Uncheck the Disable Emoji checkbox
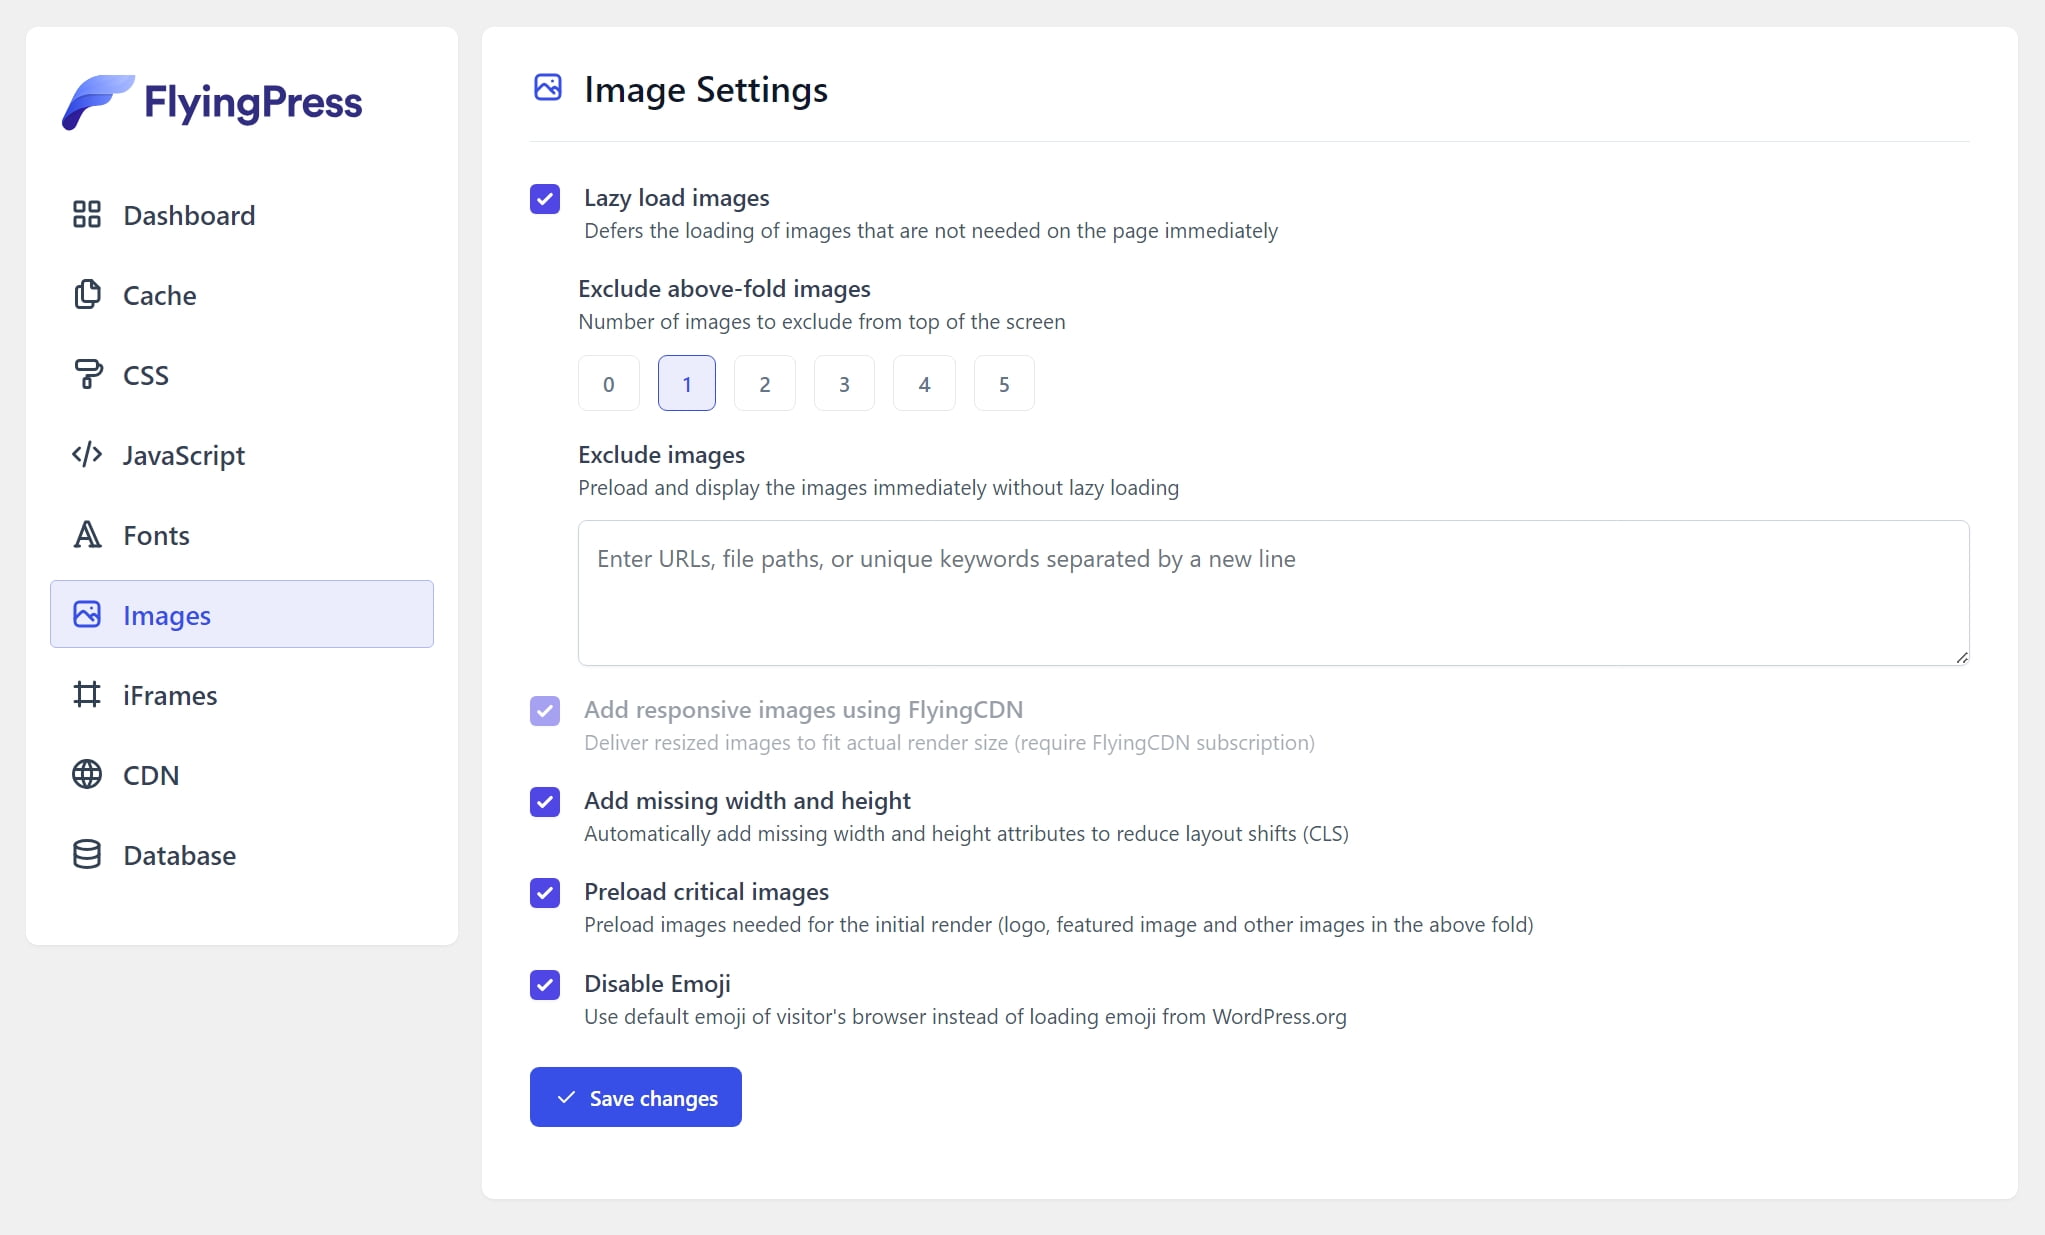Image resolution: width=2045 pixels, height=1235 pixels. click(545, 985)
